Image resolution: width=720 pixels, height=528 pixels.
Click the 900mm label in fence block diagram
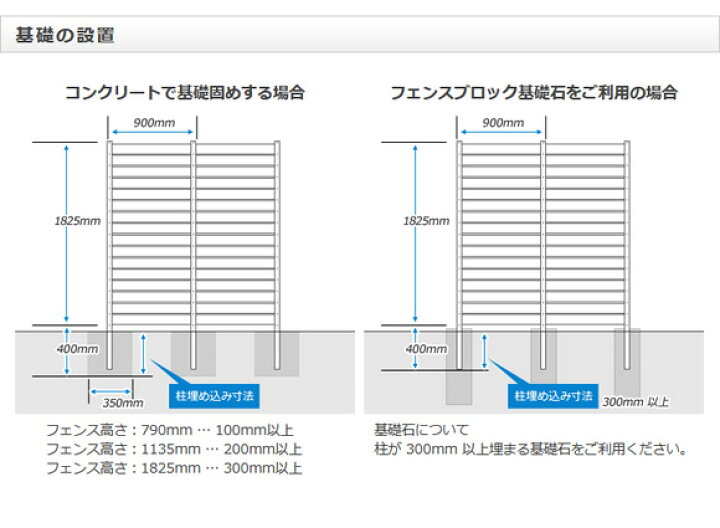pyautogui.click(x=503, y=123)
